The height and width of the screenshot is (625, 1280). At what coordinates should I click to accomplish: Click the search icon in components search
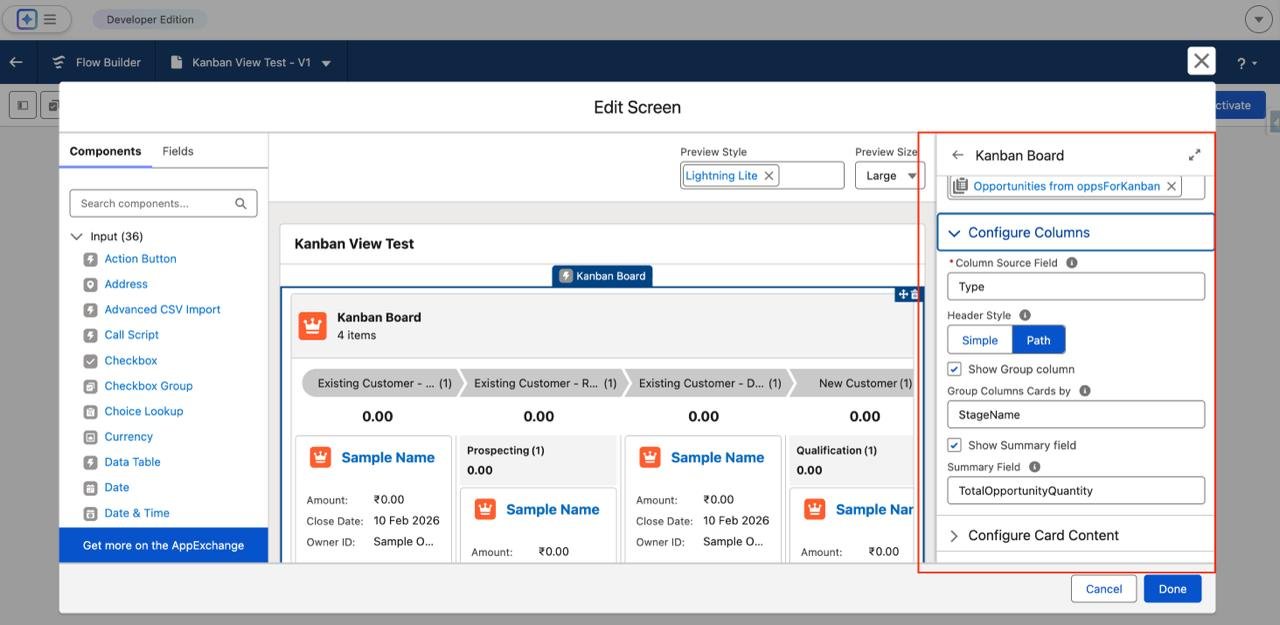pos(241,203)
